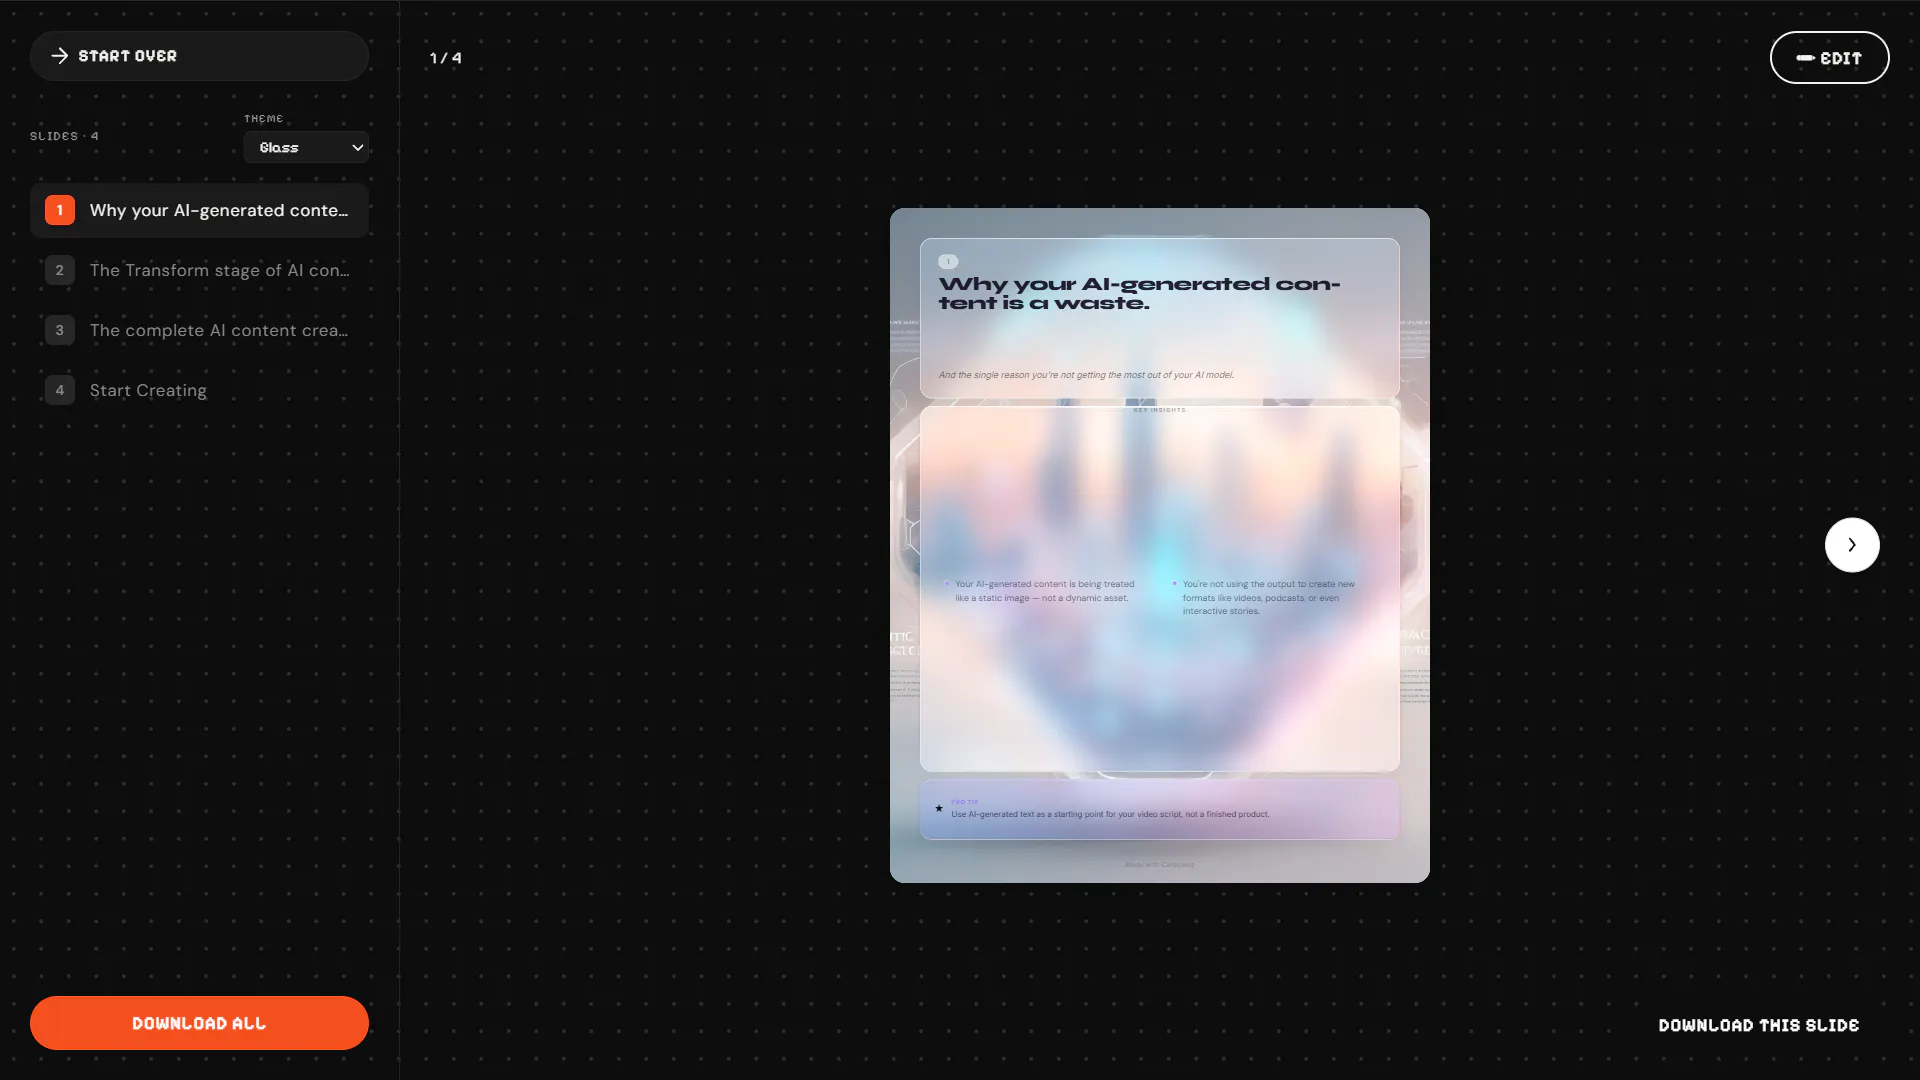Click the pencil icon in Edit button
The image size is (1920, 1080).
pos(1805,58)
